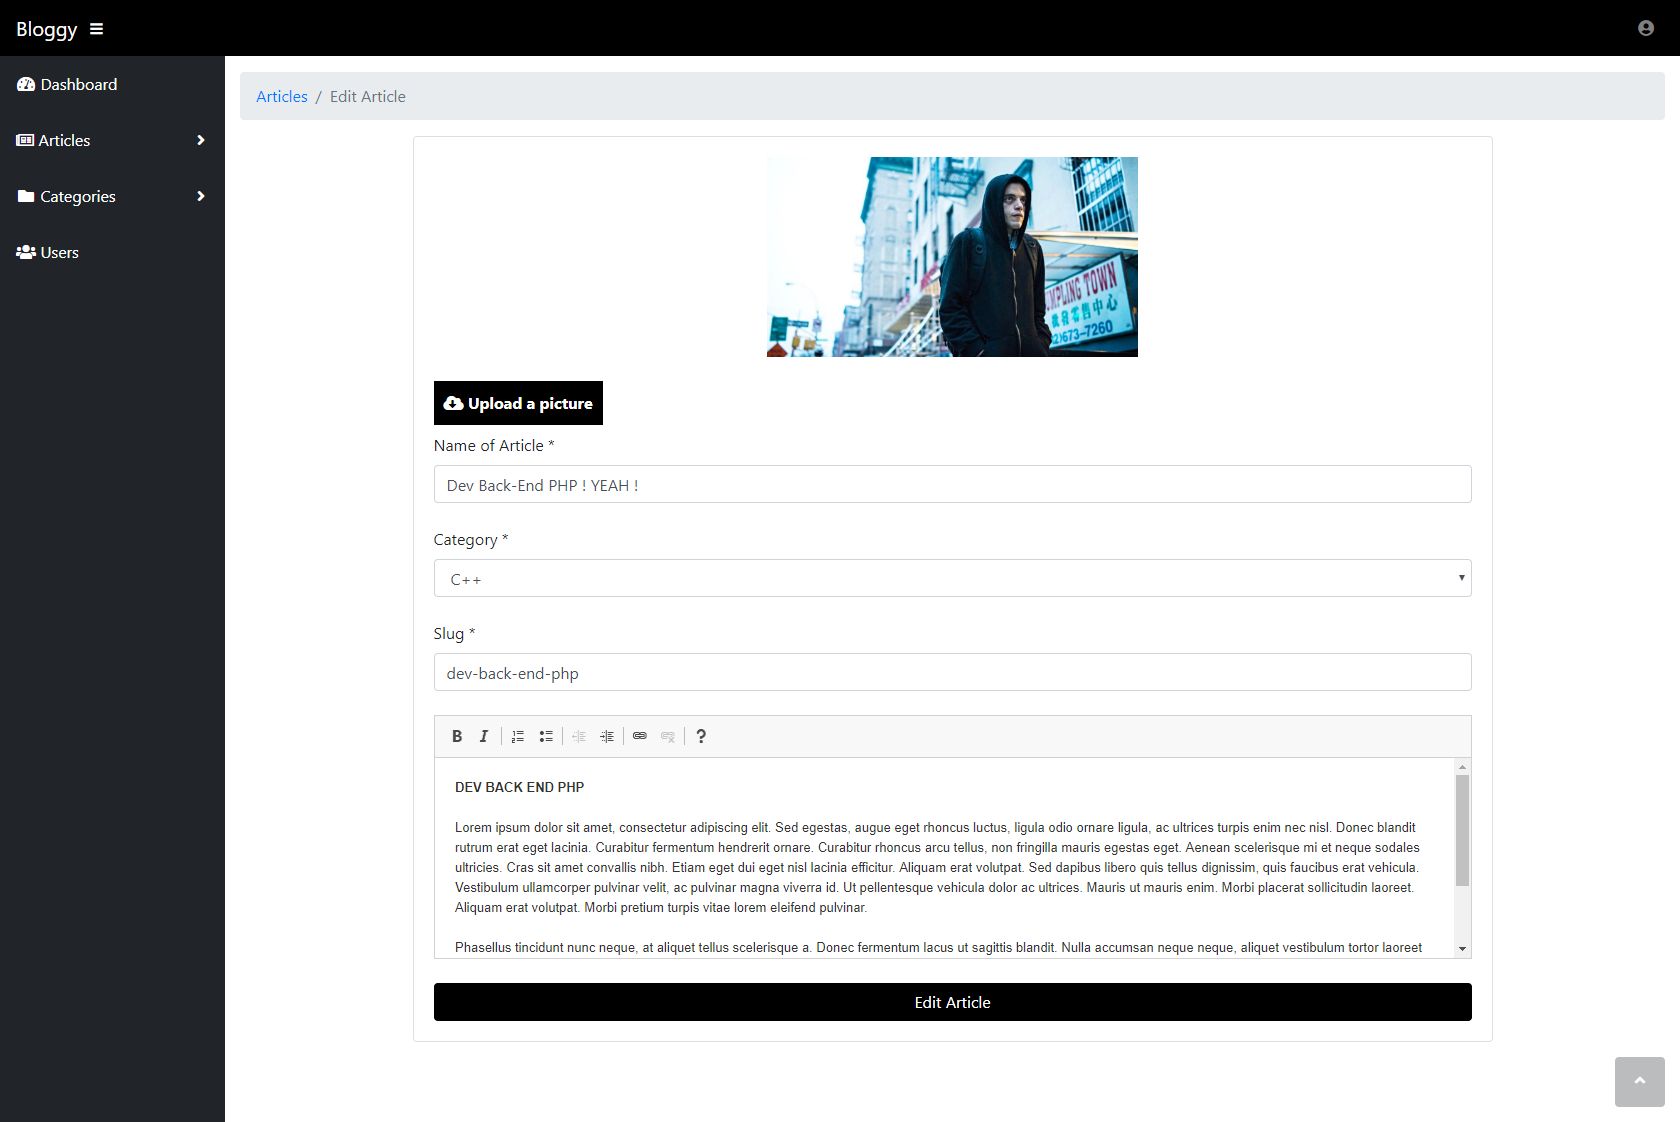Viewport: 1680px width, 1122px height.
Task: Toggle the sidebar with the hamburger icon
Action: tap(96, 29)
